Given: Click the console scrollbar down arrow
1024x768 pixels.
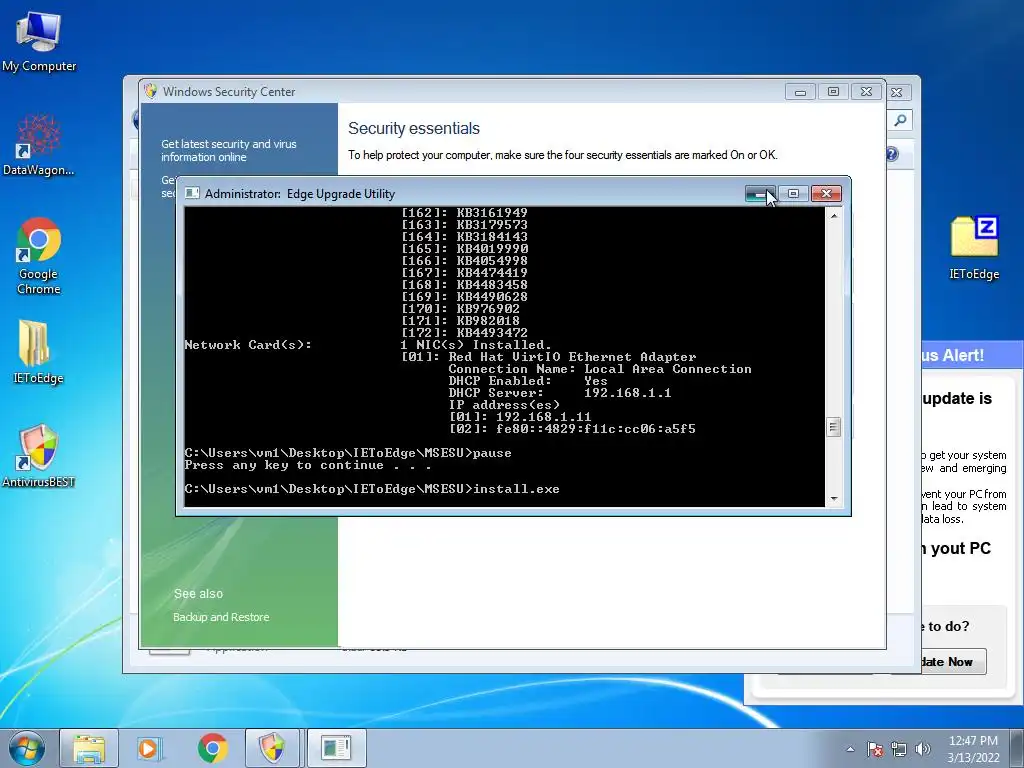Looking at the screenshot, I should point(834,498).
